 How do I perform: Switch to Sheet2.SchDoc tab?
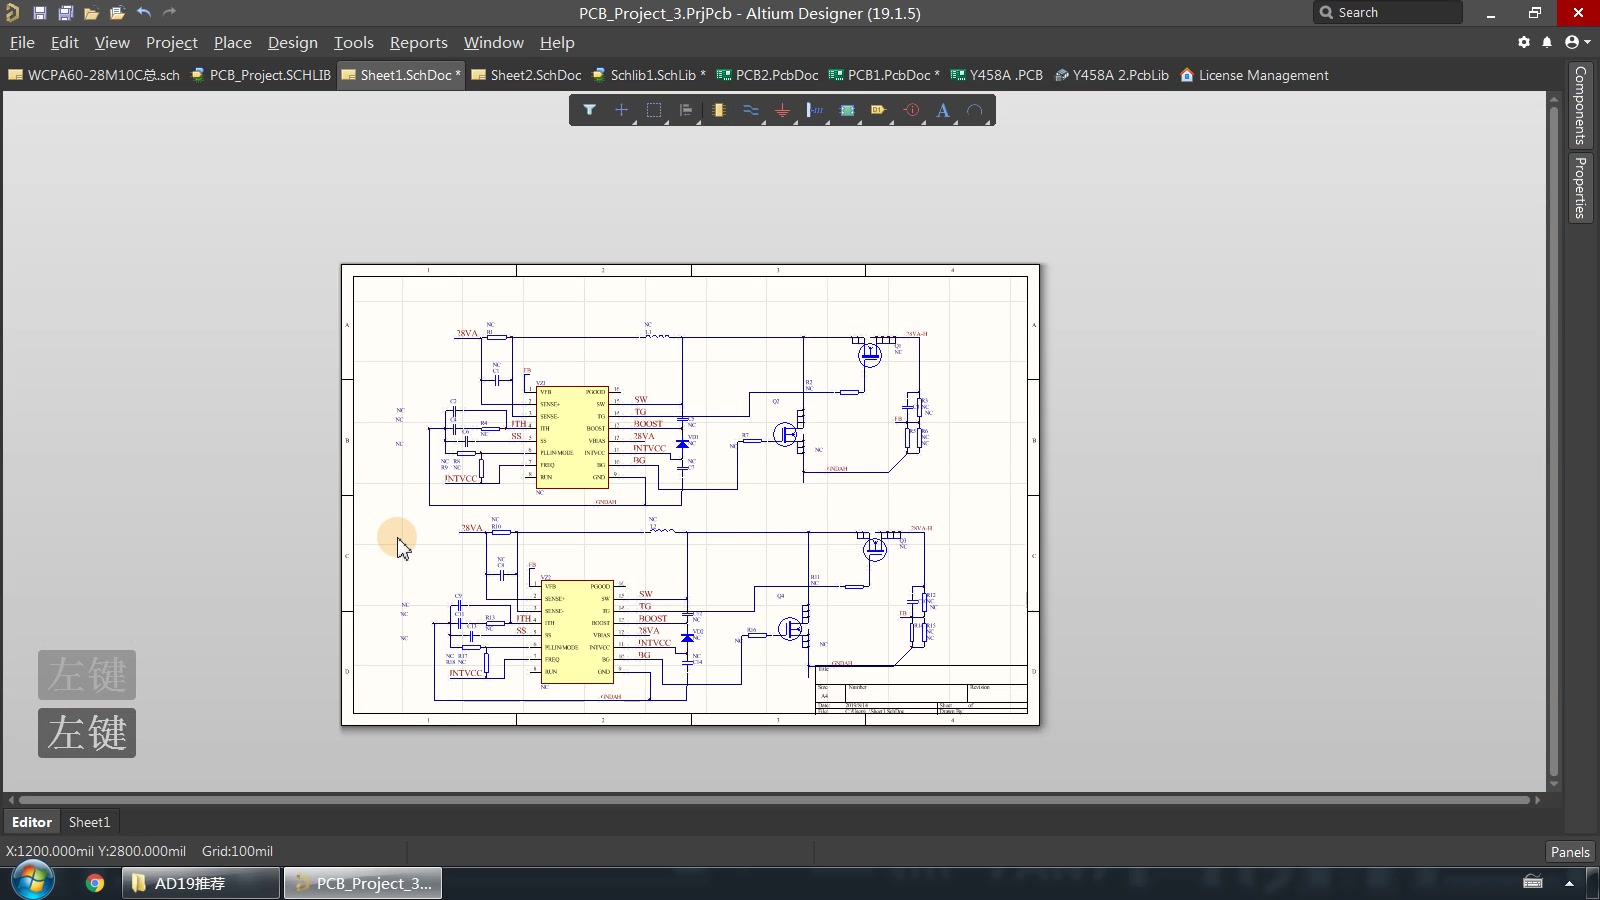point(526,75)
